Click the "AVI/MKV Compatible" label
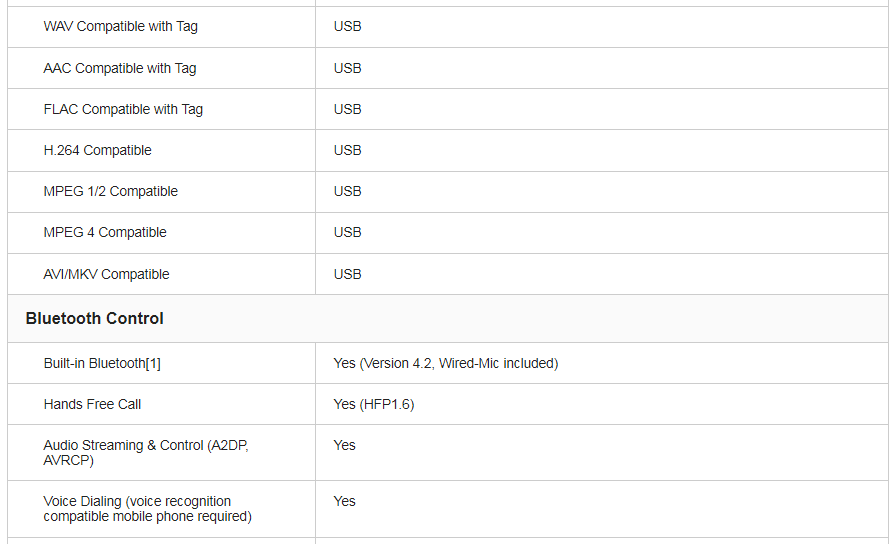This screenshot has width=894, height=544. pyautogui.click(x=106, y=274)
